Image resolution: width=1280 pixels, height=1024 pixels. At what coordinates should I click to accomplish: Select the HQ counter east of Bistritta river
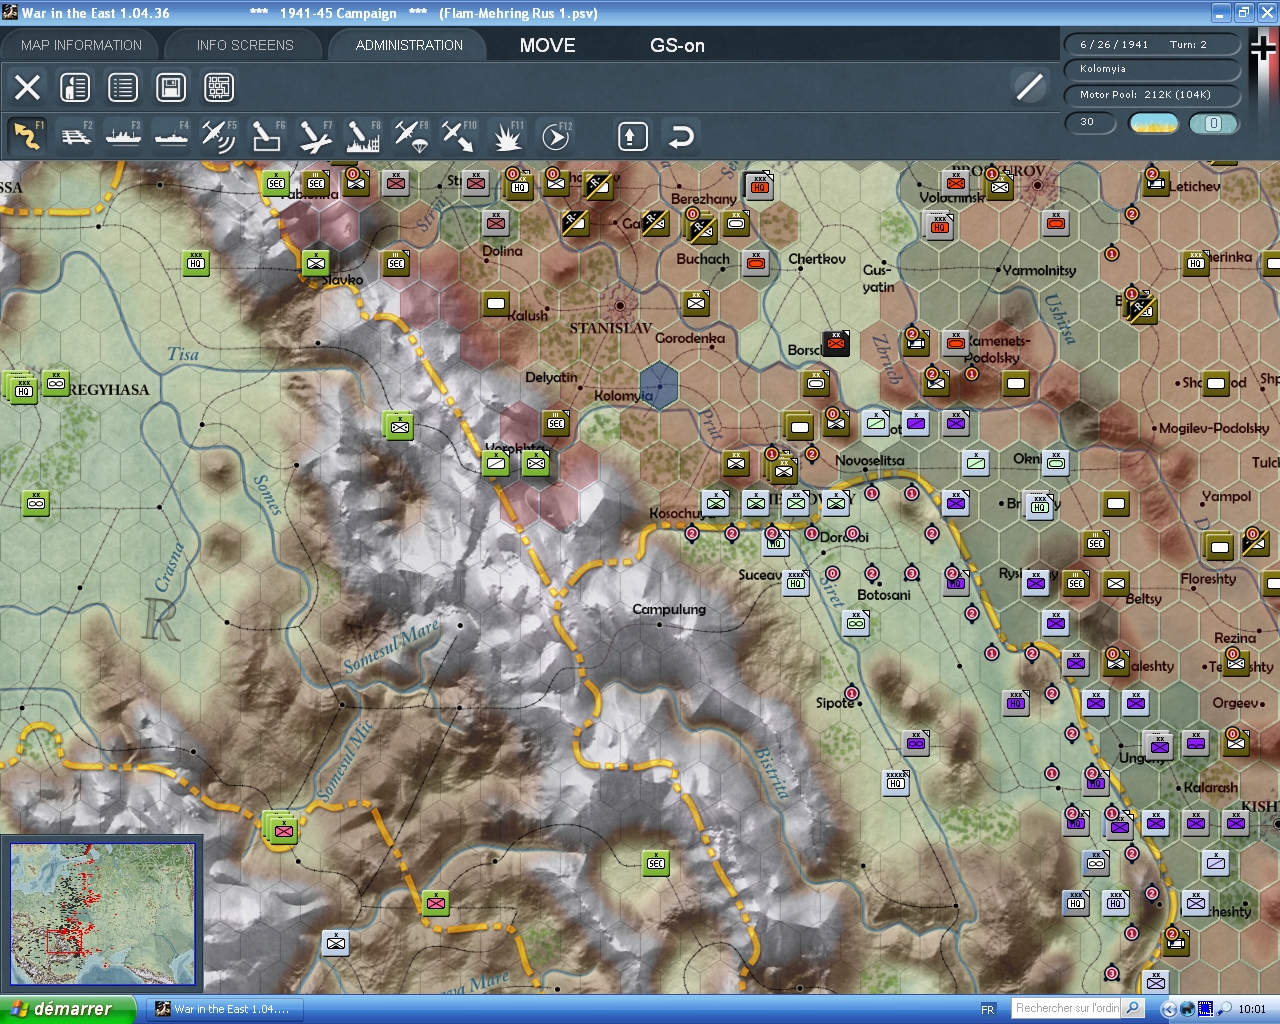coord(896,782)
